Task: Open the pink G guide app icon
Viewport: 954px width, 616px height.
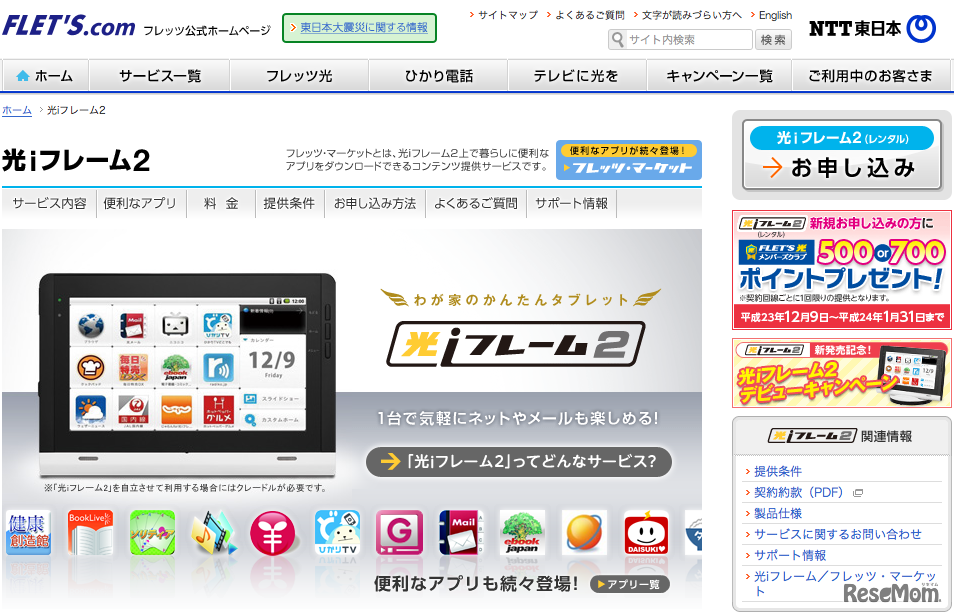Action: pyautogui.click(x=399, y=533)
